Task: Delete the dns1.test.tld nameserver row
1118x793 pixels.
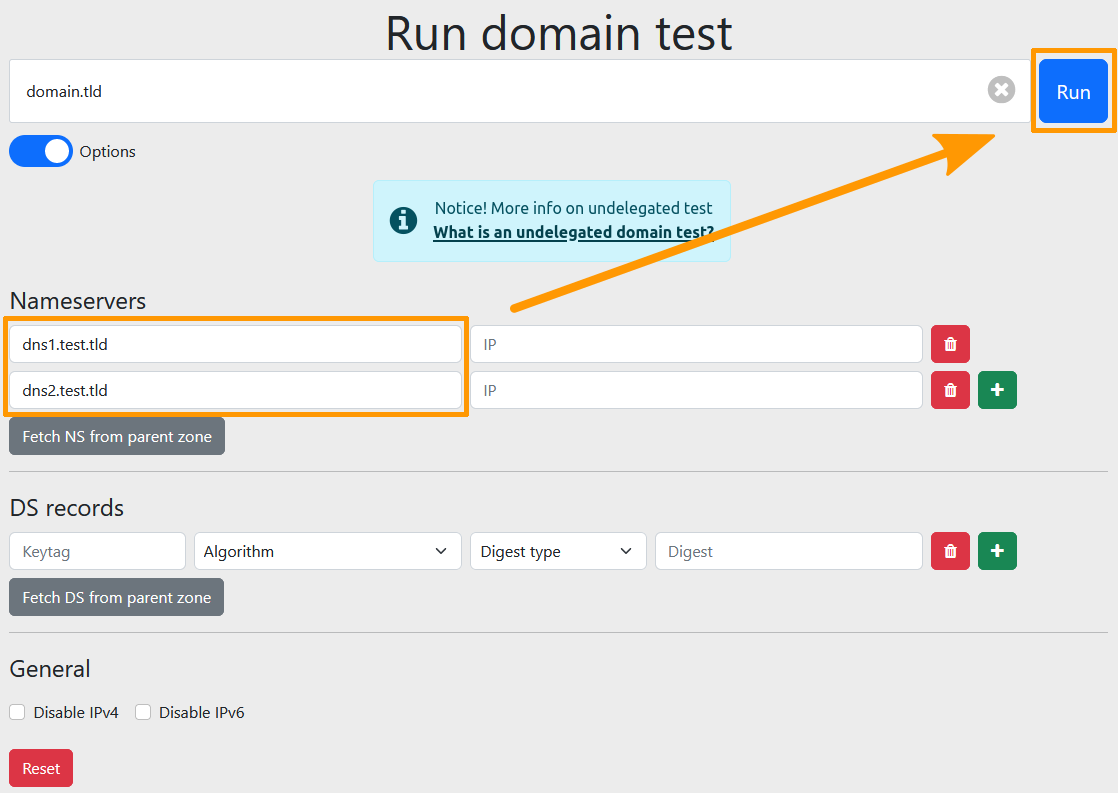Action: point(949,343)
